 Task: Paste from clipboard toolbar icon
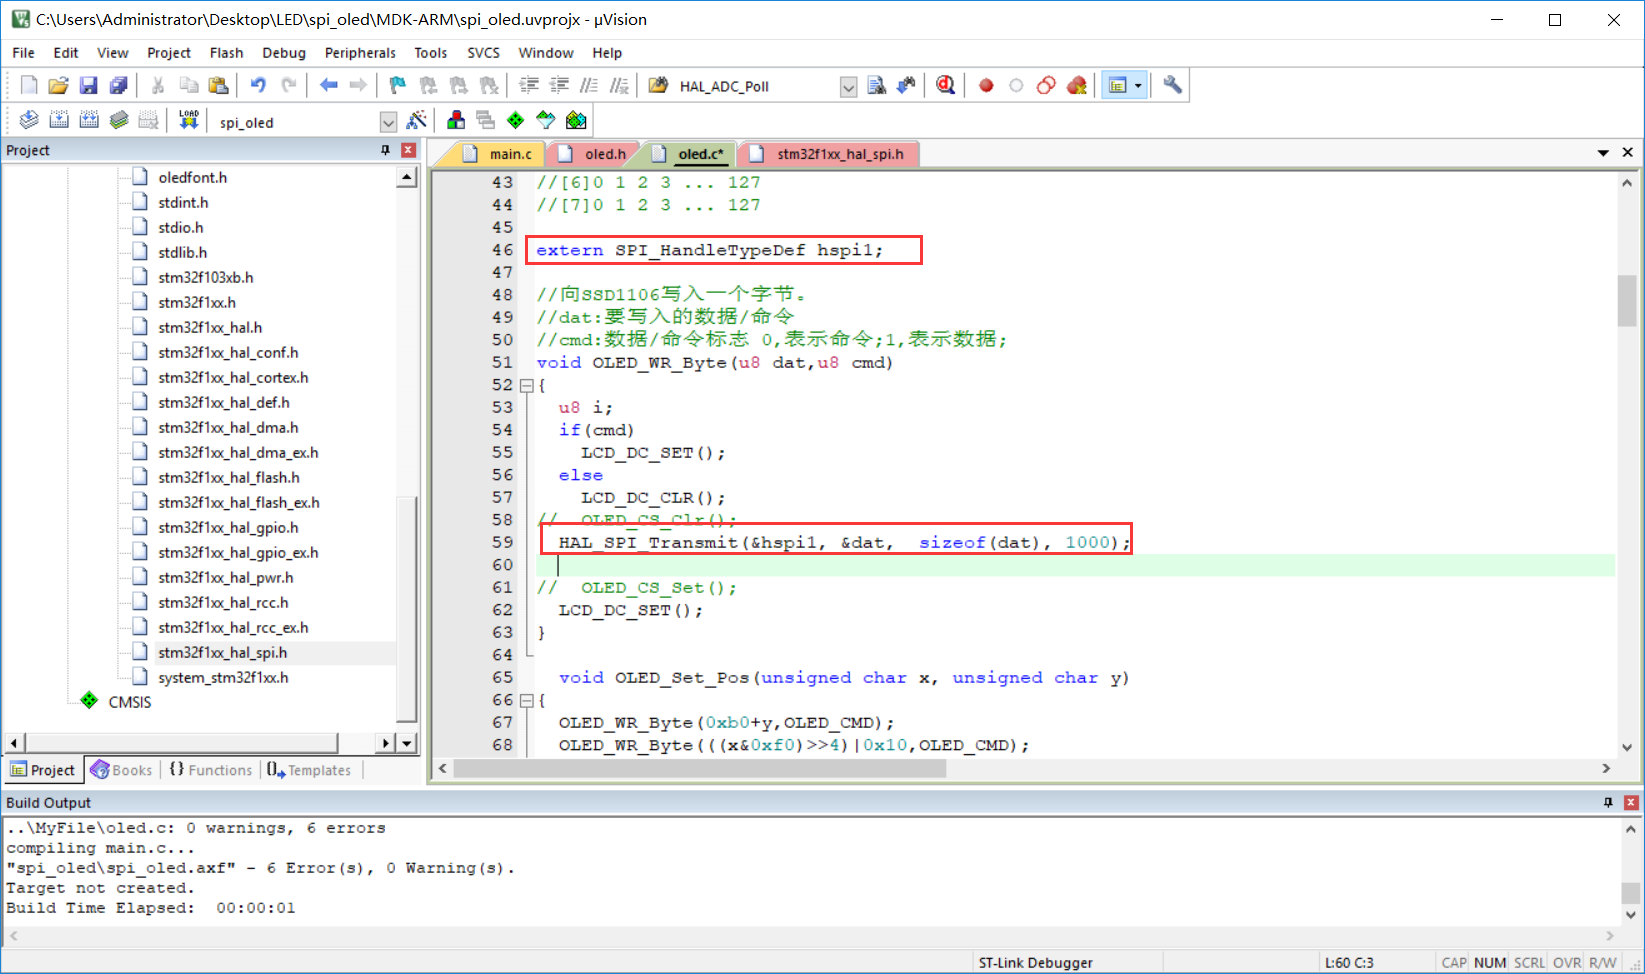218,86
